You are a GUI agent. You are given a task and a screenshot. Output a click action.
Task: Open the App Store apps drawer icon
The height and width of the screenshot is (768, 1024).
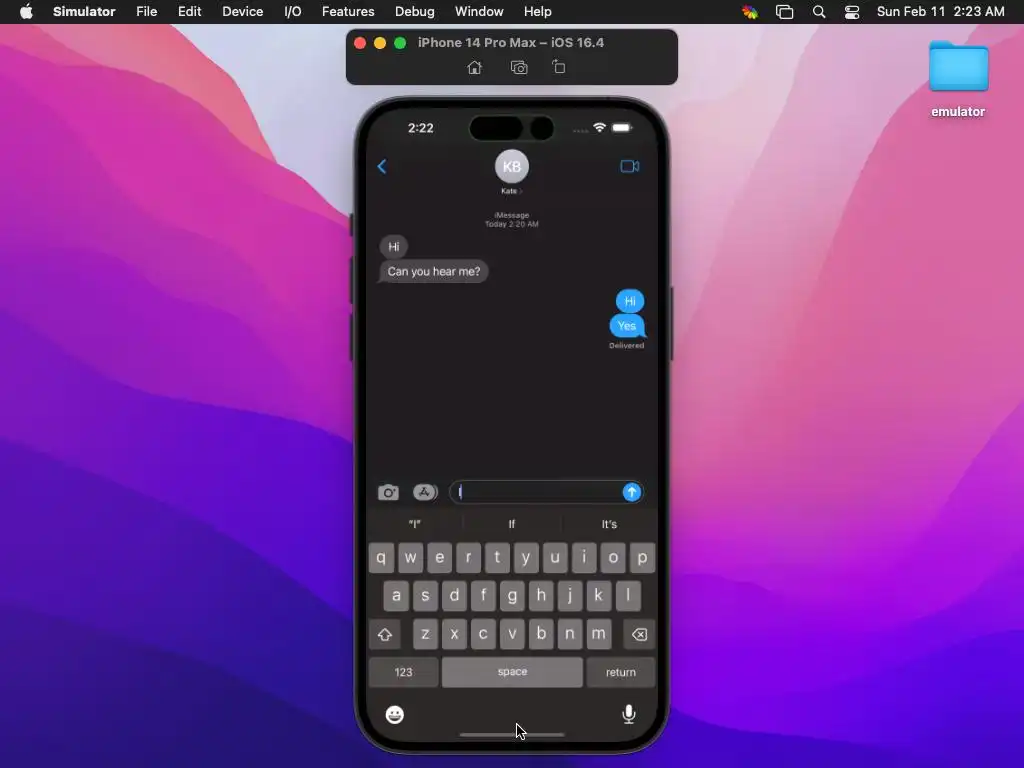(425, 492)
